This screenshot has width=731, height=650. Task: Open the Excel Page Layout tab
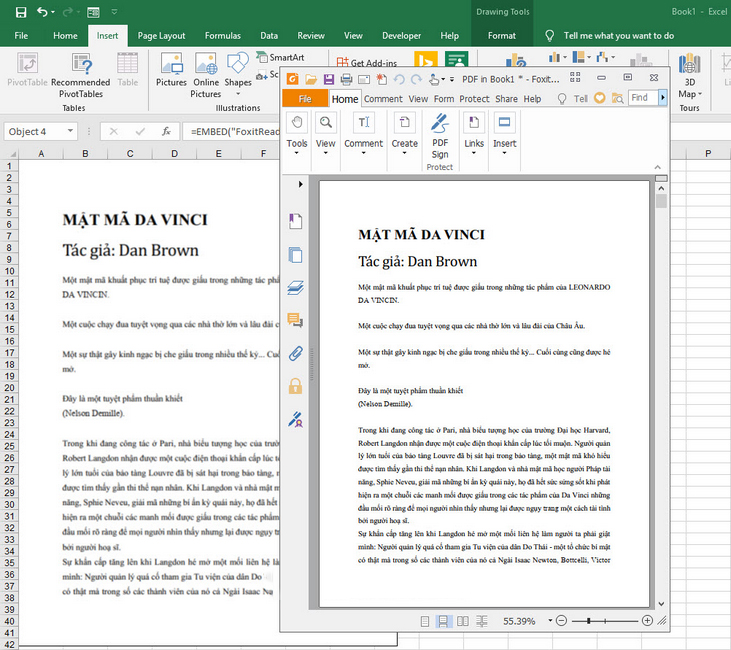(161, 36)
